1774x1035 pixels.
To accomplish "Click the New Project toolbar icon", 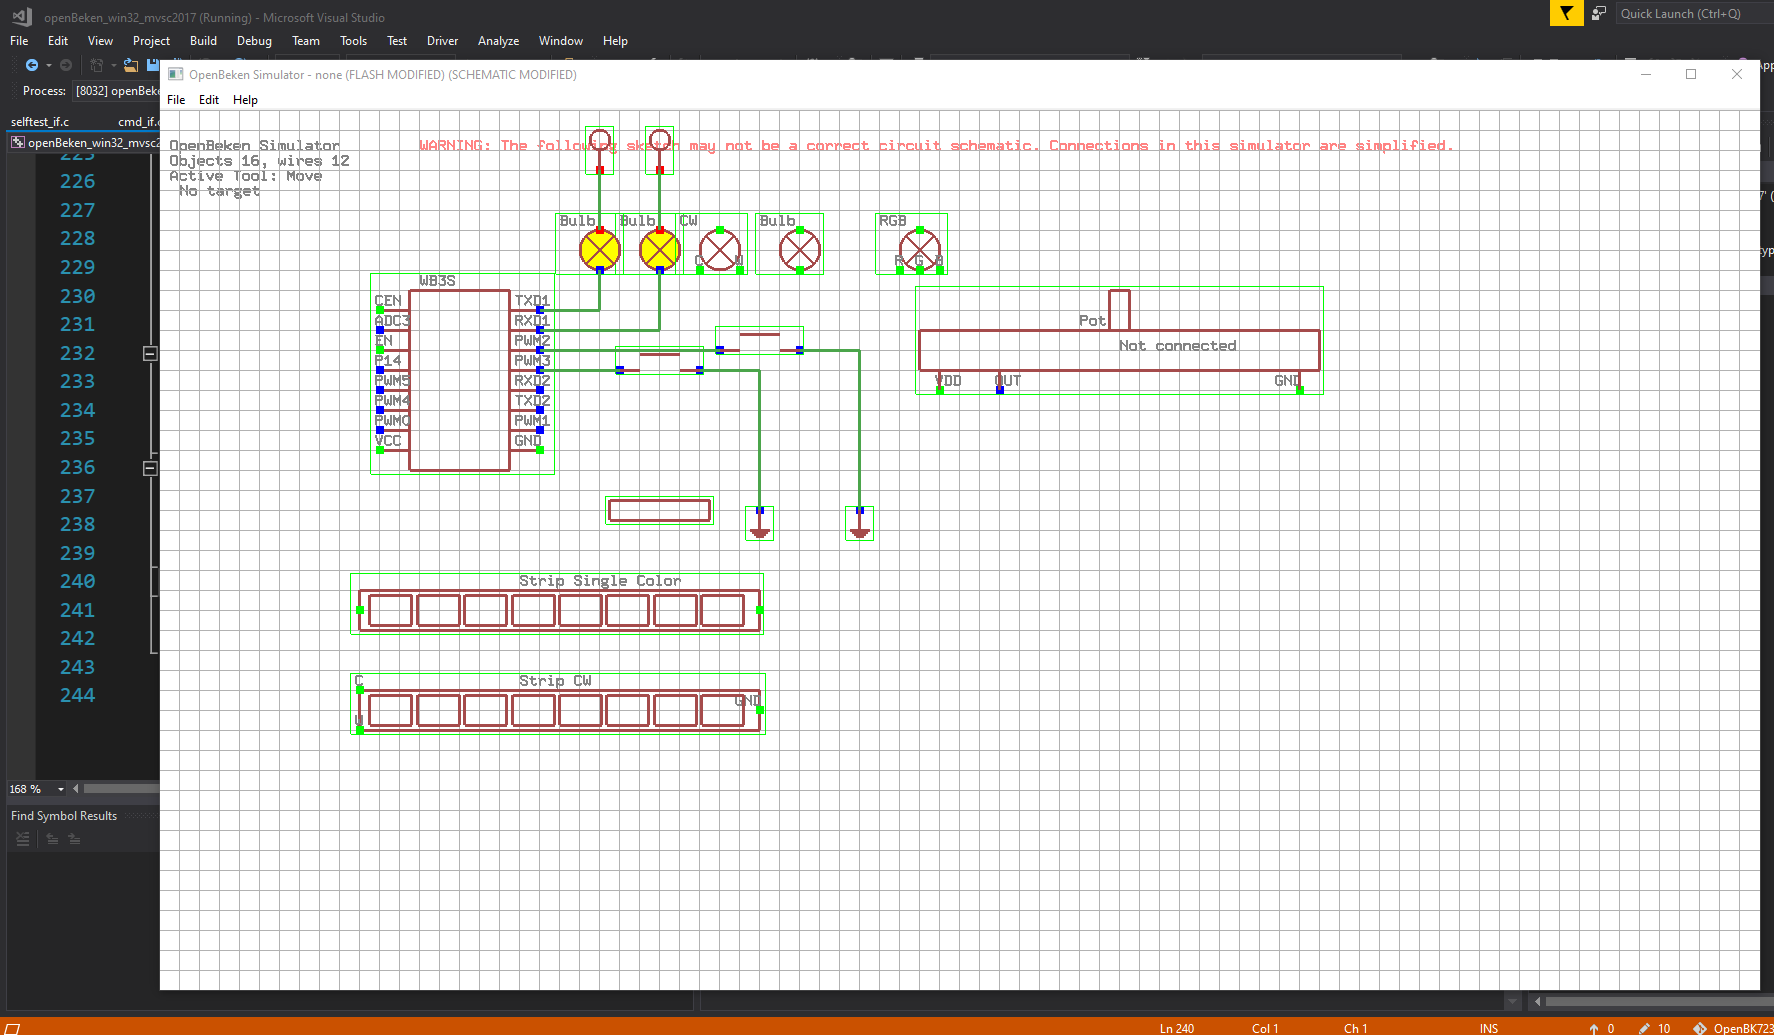I will 97,65.
